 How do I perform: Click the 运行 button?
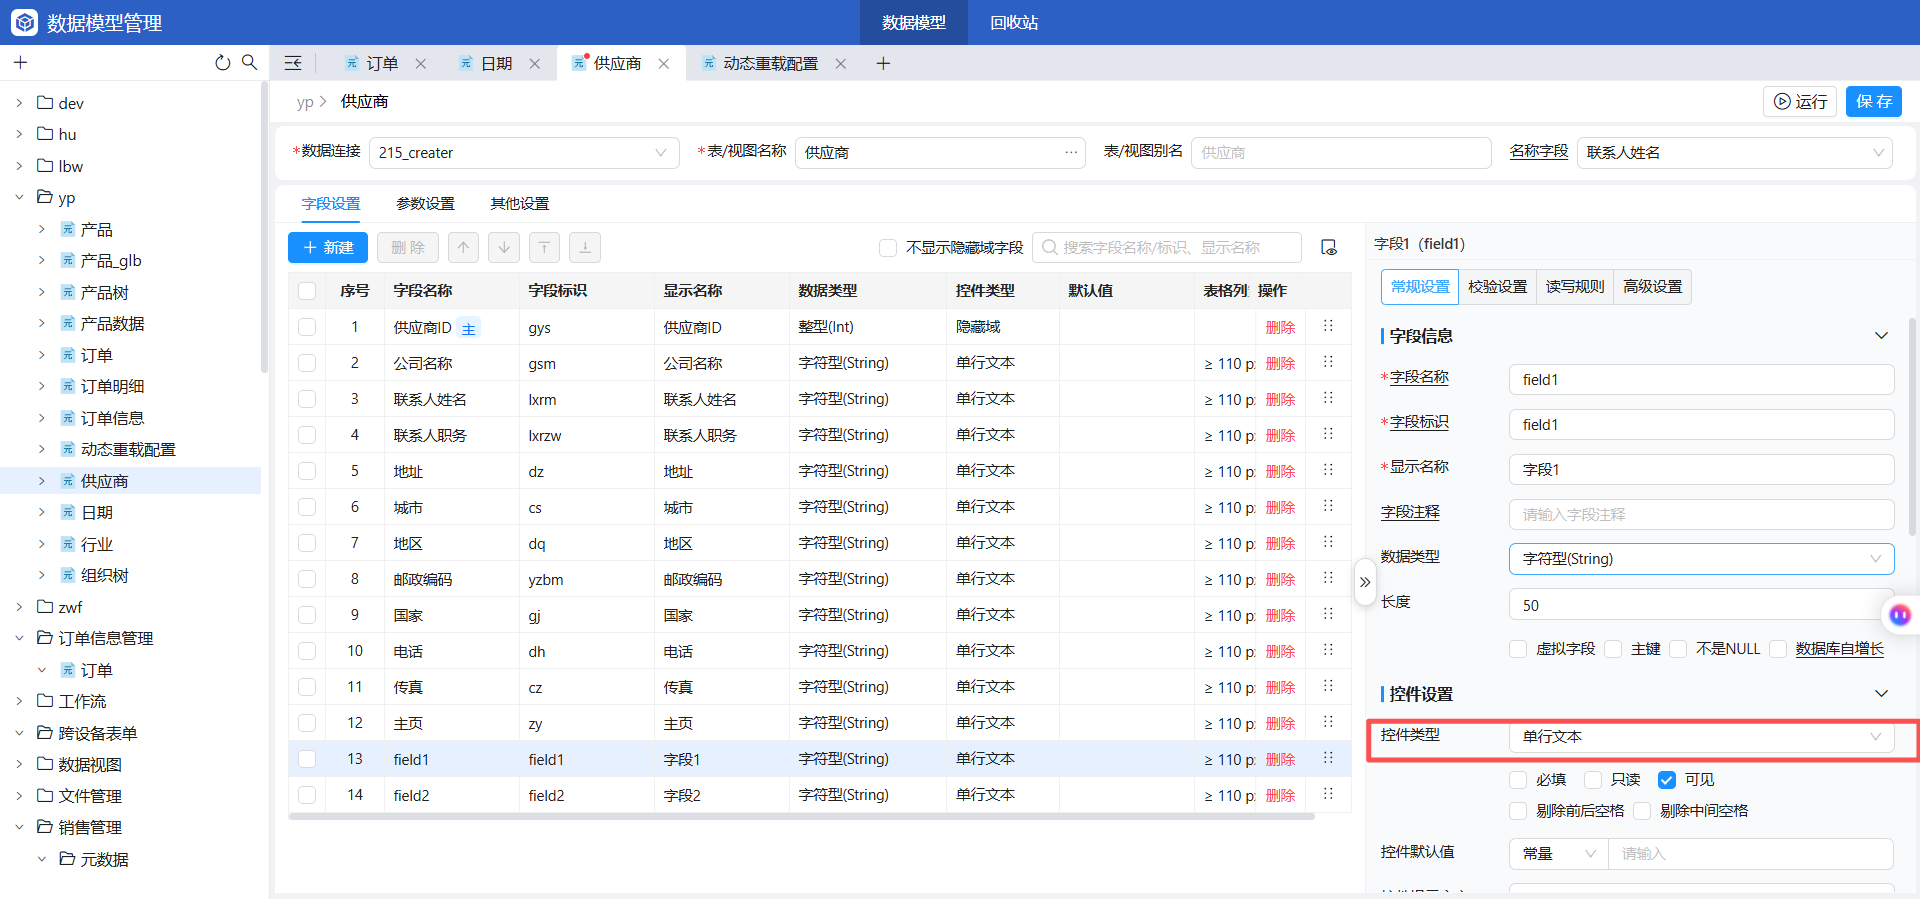(x=1800, y=101)
